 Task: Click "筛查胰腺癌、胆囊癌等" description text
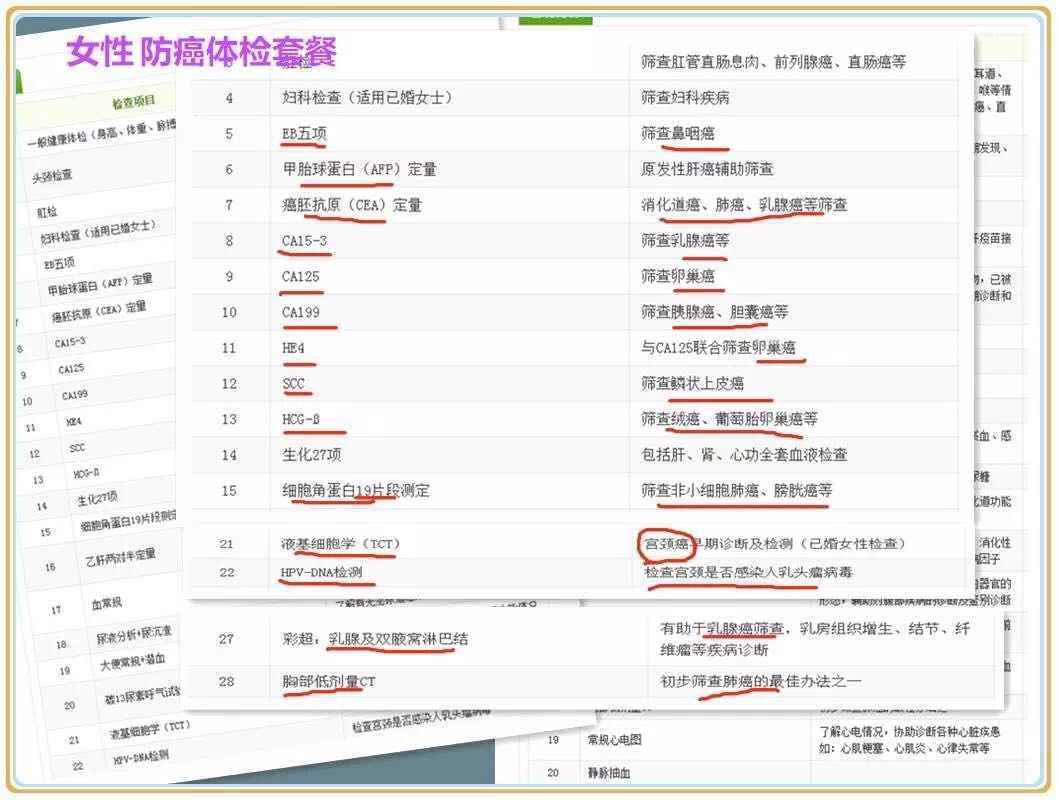[714, 312]
